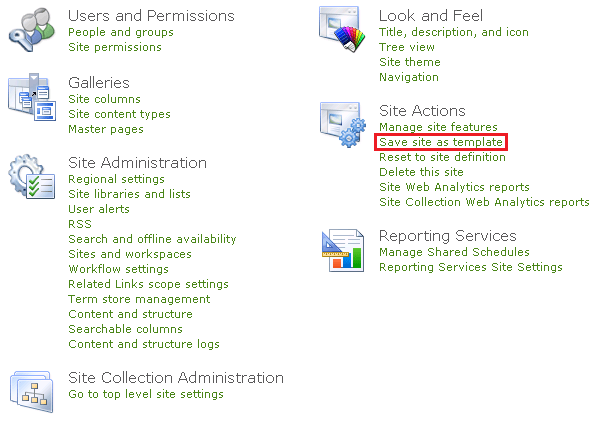Open Navigation settings link
Screen dimensions: 602x429
click(409, 77)
